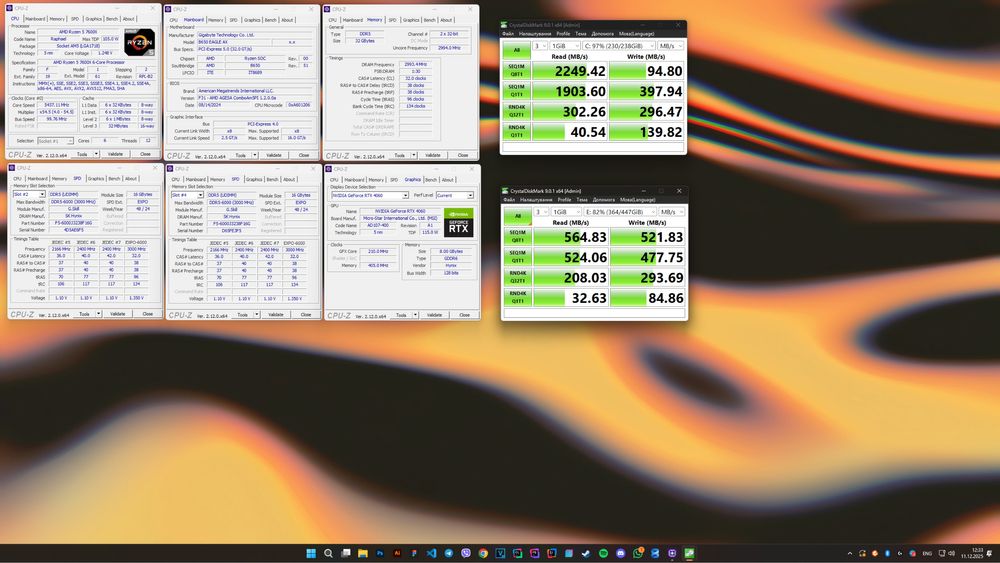The image size is (1000, 563).
Task: Click the 2249.42 read result cell
Action: (x=570, y=71)
